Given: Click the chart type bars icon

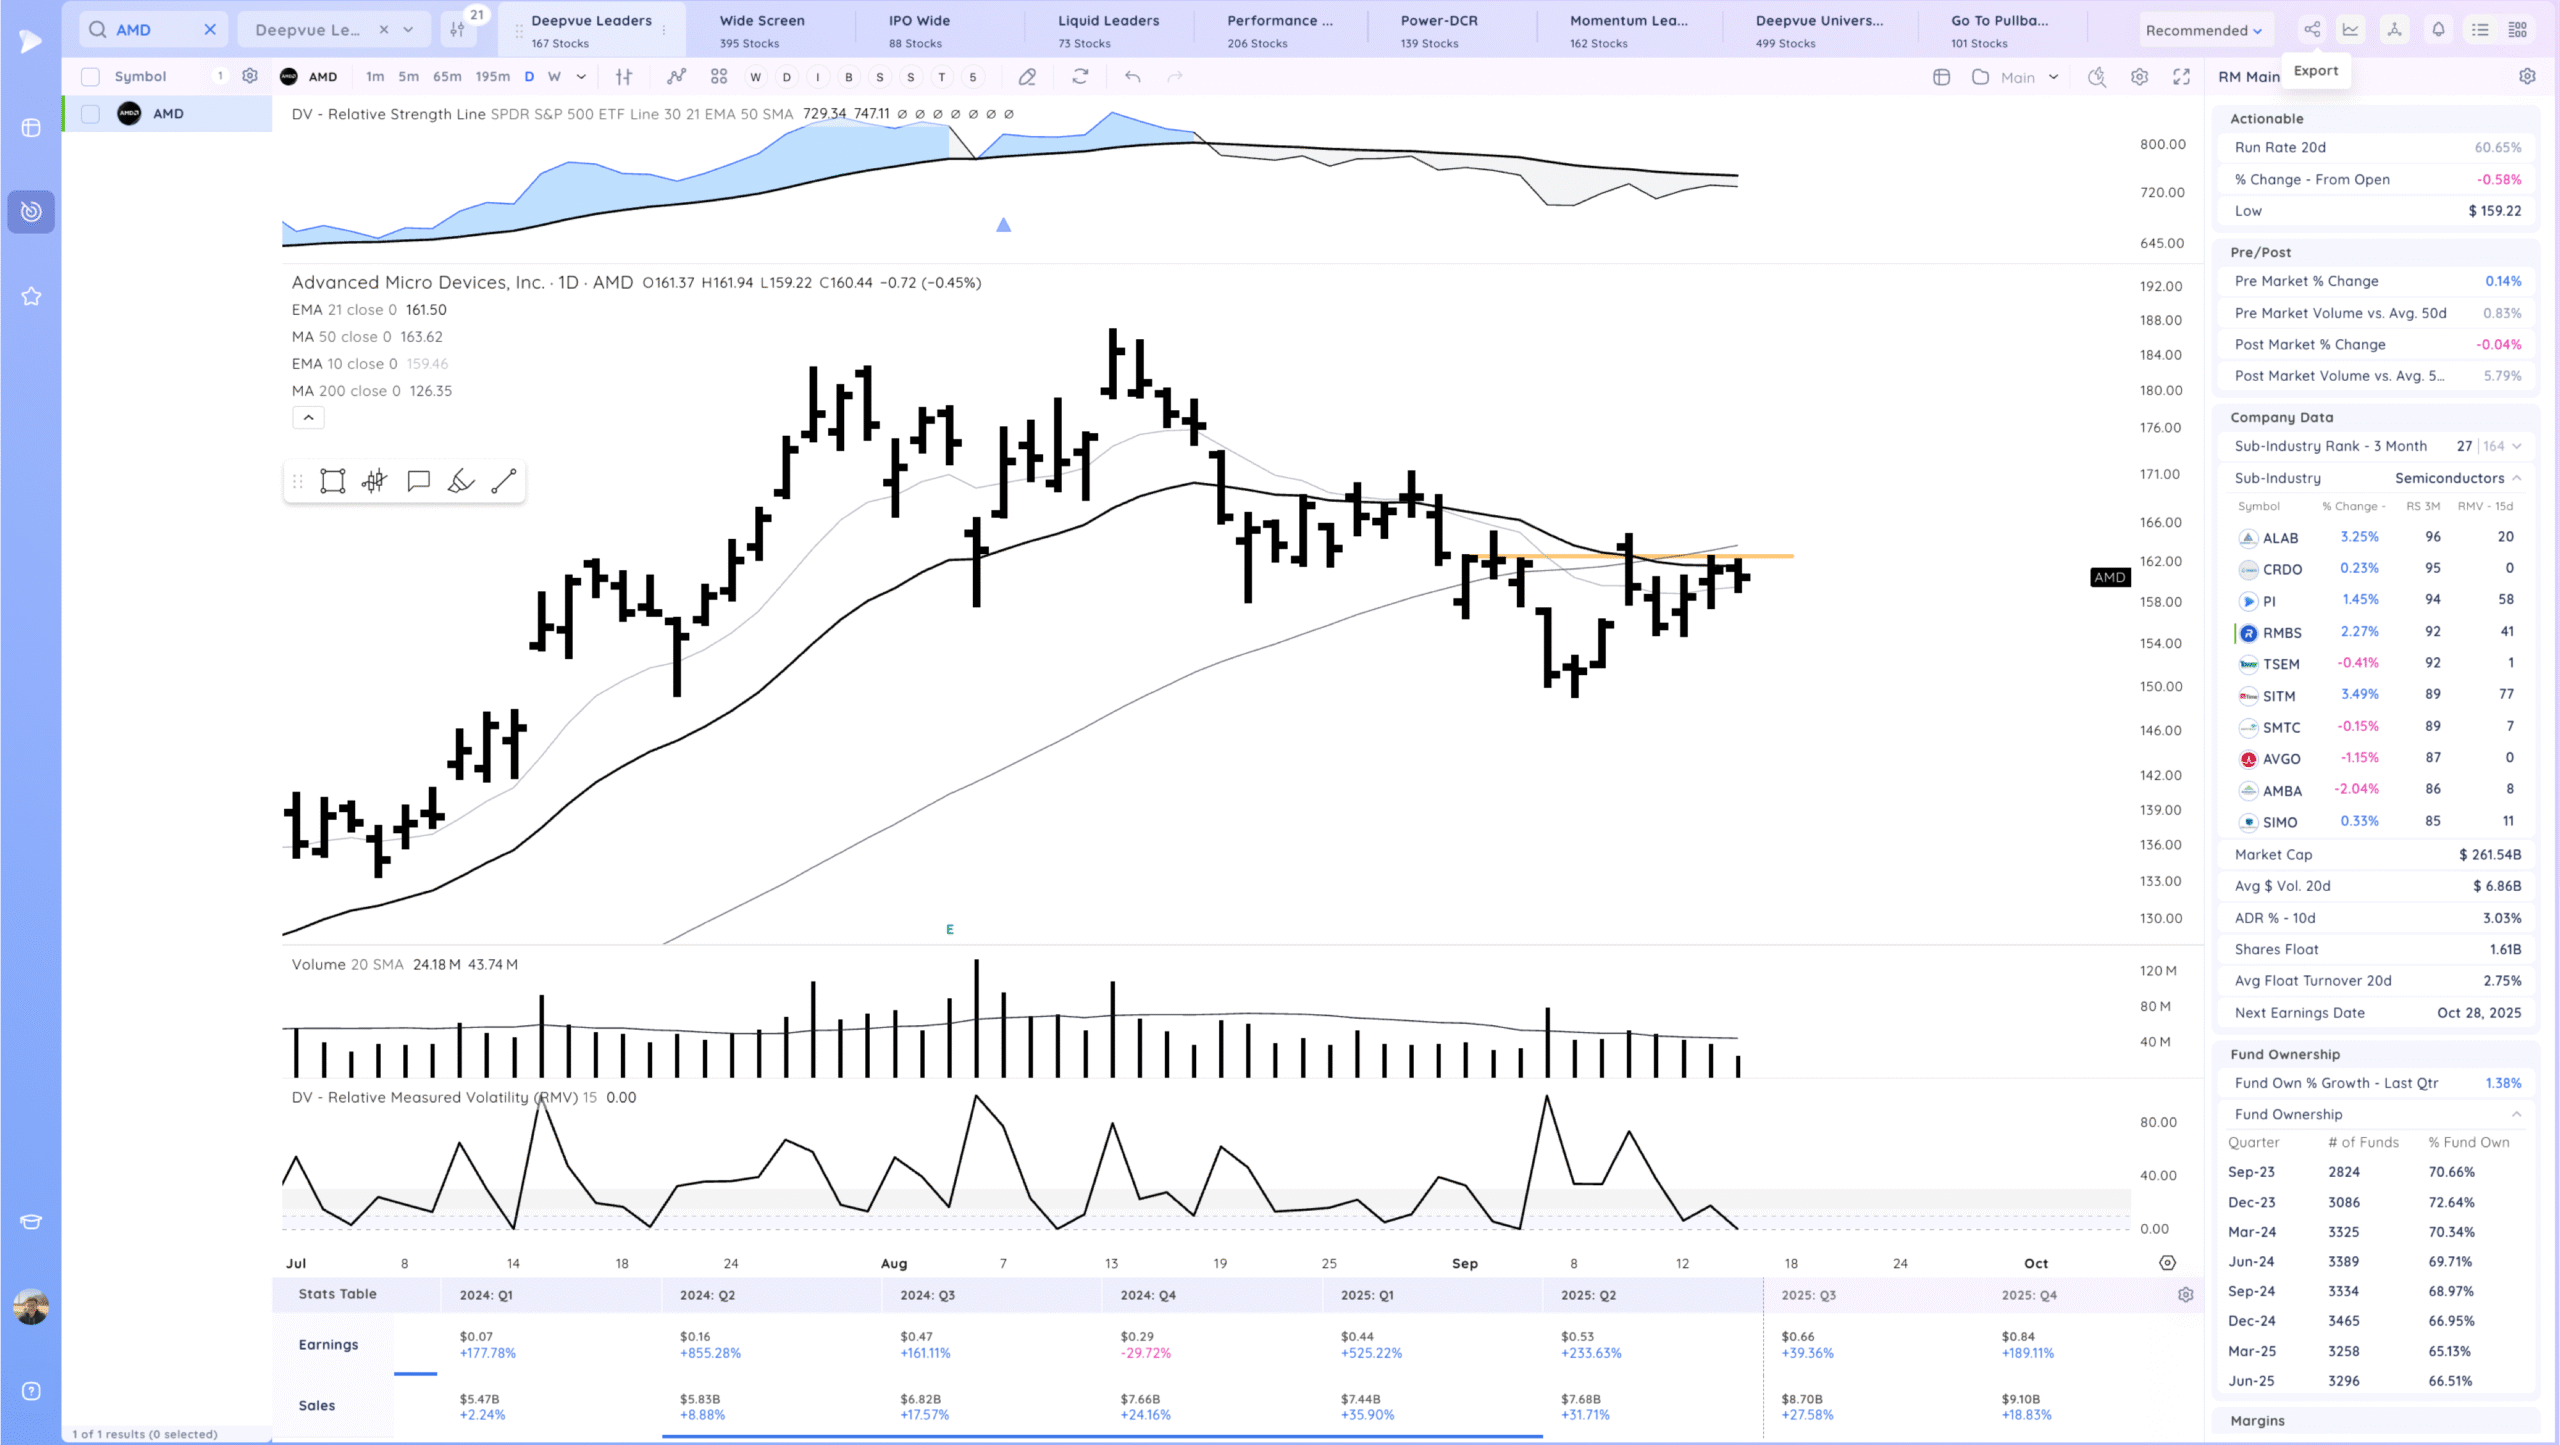Looking at the screenshot, I should tap(624, 77).
